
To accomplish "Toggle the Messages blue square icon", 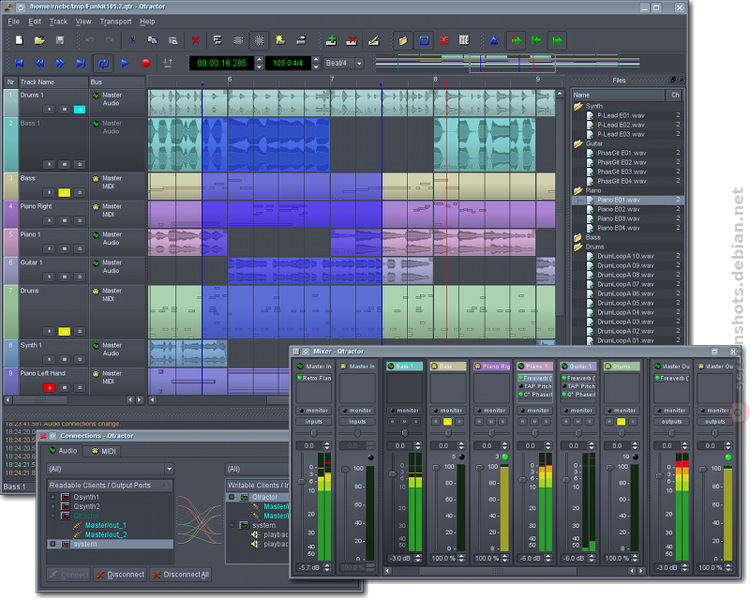I will click(424, 41).
